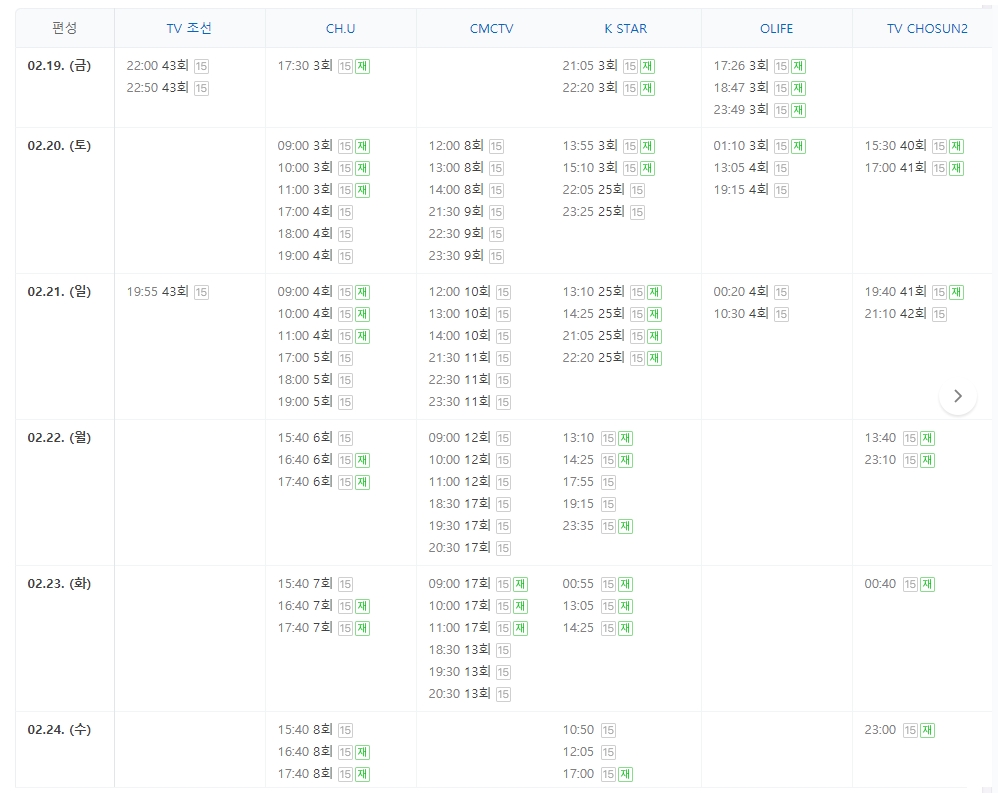Click TV CHOSUN2 23:00 entry on 02.24
Image resolution: width=1005 pixels, height=793 pixels.
tap(880, 730)
